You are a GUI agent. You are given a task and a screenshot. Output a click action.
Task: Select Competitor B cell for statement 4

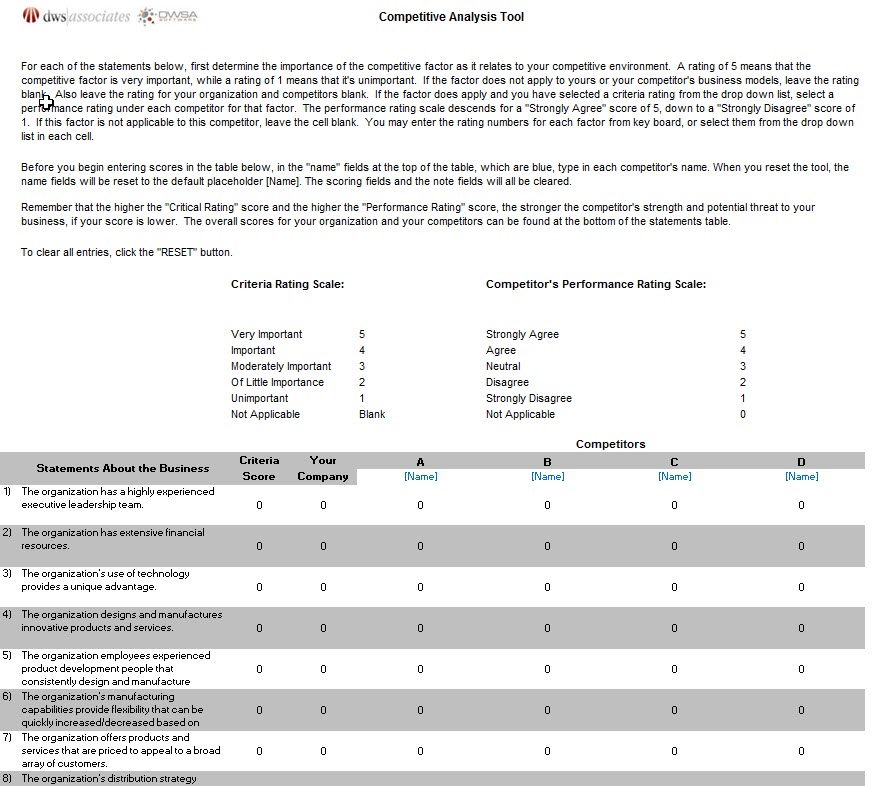pyautogui.click(x=548, y=628)
